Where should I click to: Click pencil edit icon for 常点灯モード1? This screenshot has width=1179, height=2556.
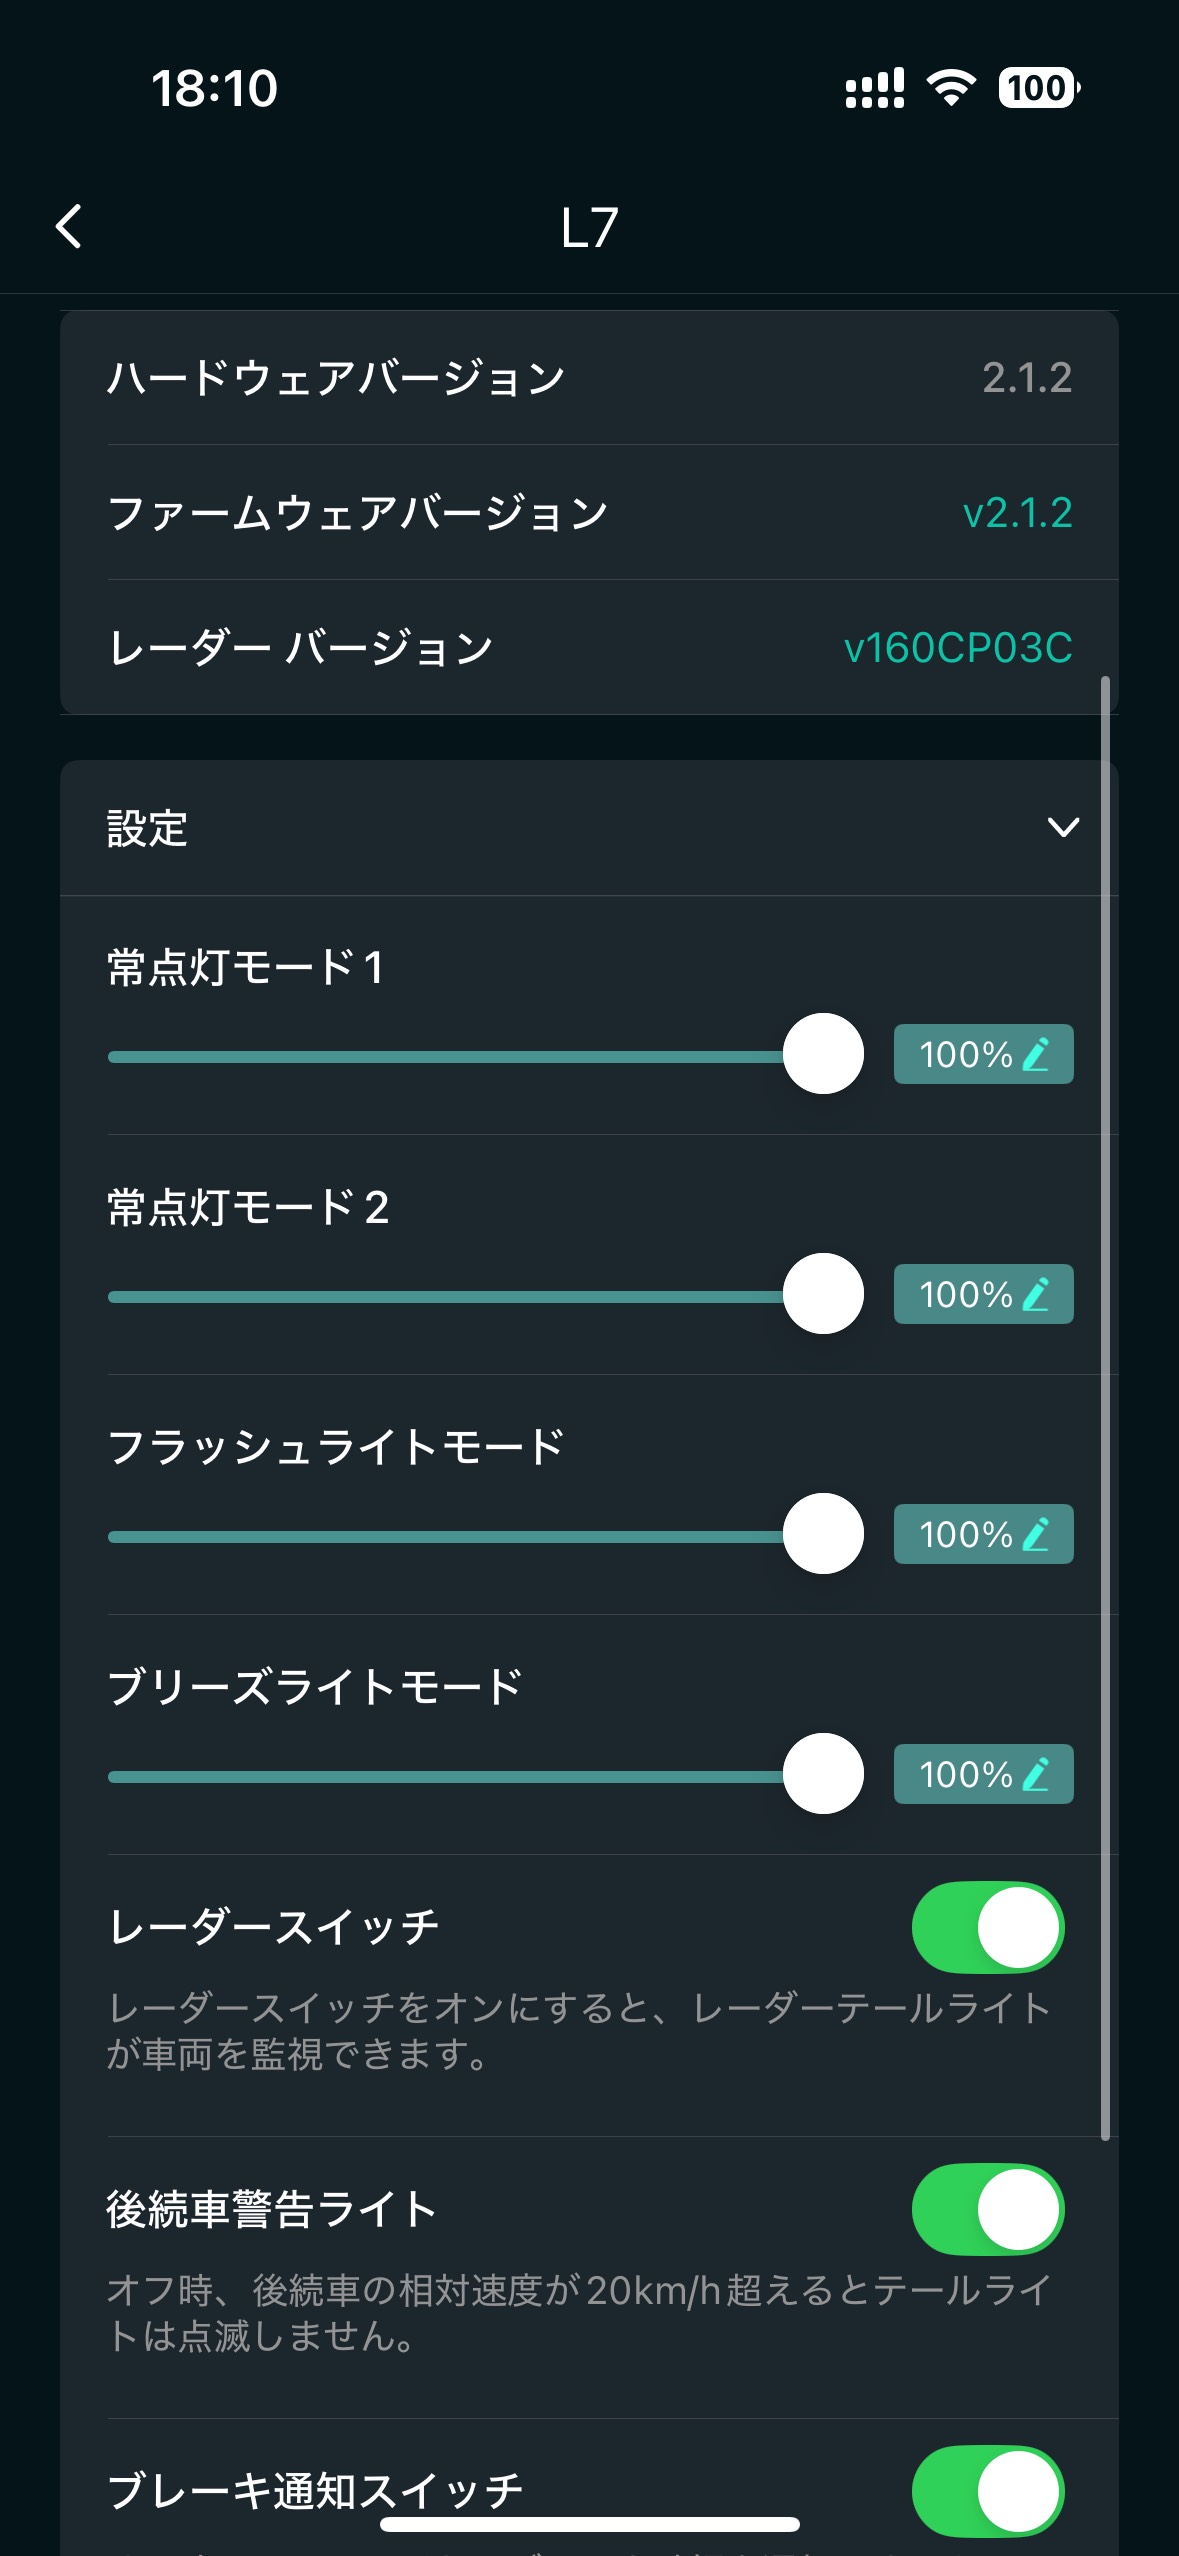click(x=1037, y=1054)
